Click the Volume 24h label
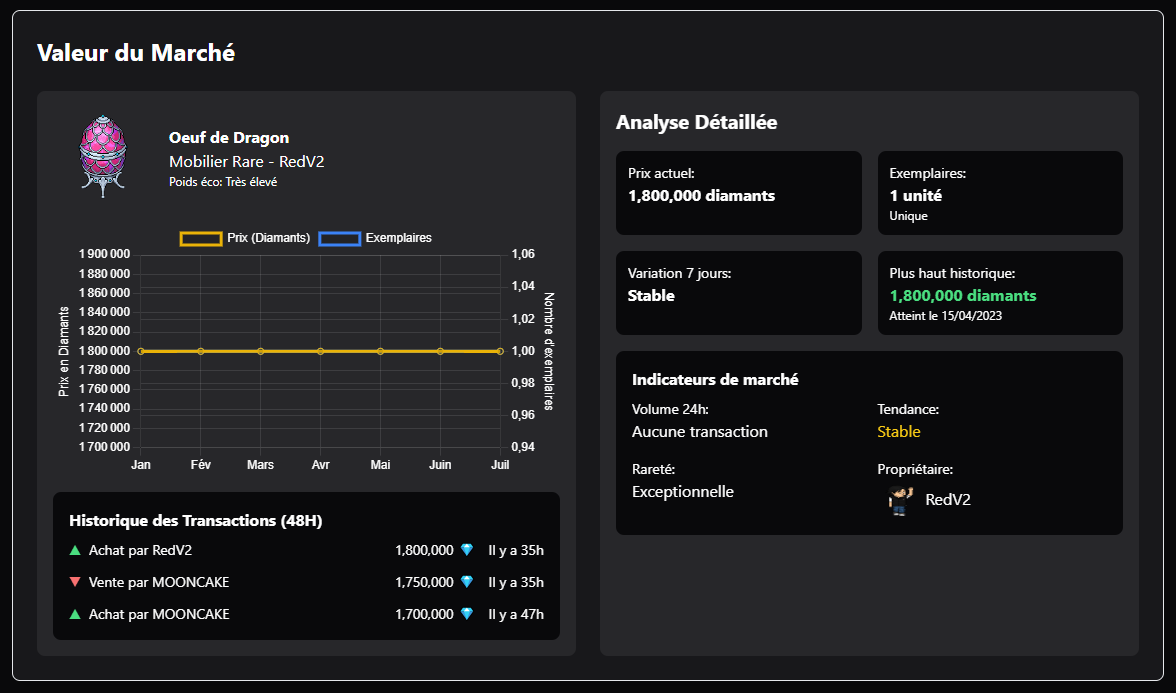 670,410
